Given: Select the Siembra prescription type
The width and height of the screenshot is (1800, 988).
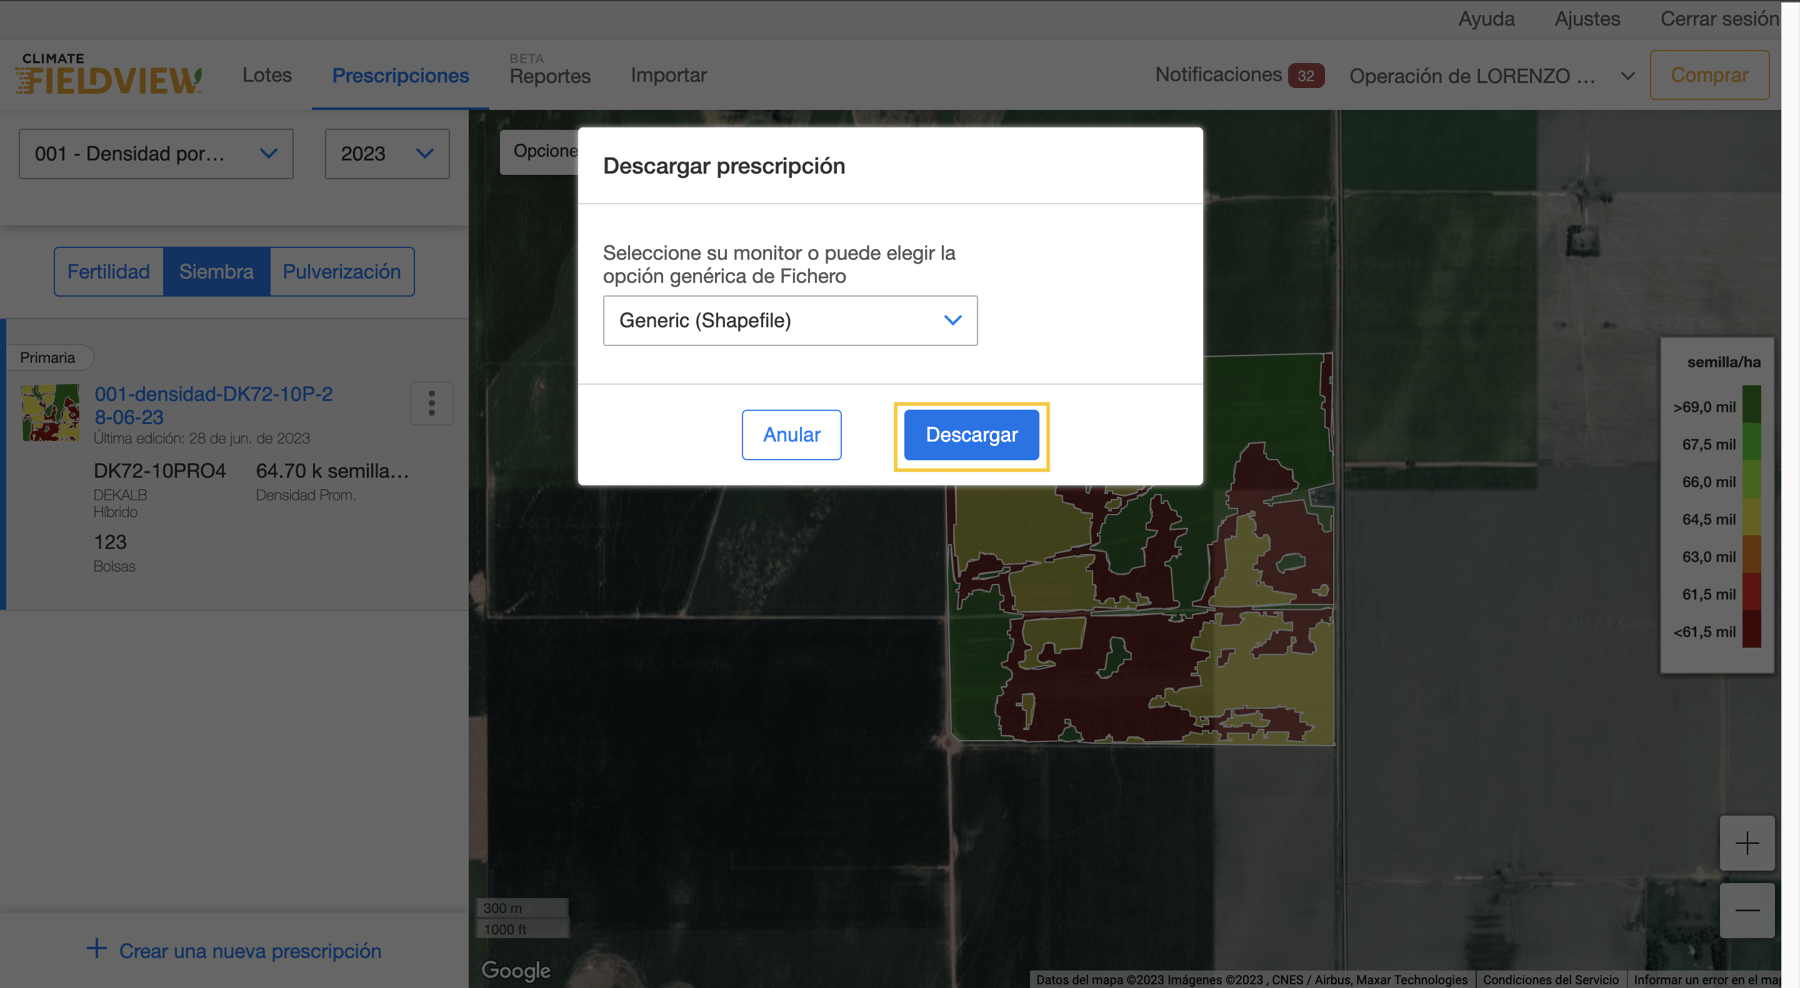Looking at the screenshot, I should pos(216,272).
